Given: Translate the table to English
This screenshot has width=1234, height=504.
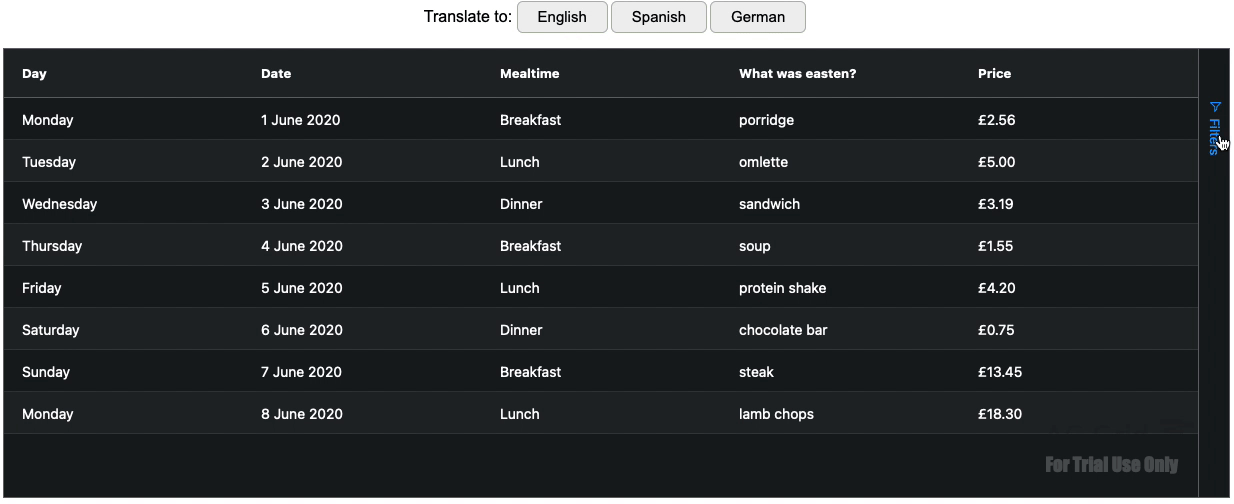Looking at the screenshot, I should click(562, 17).
